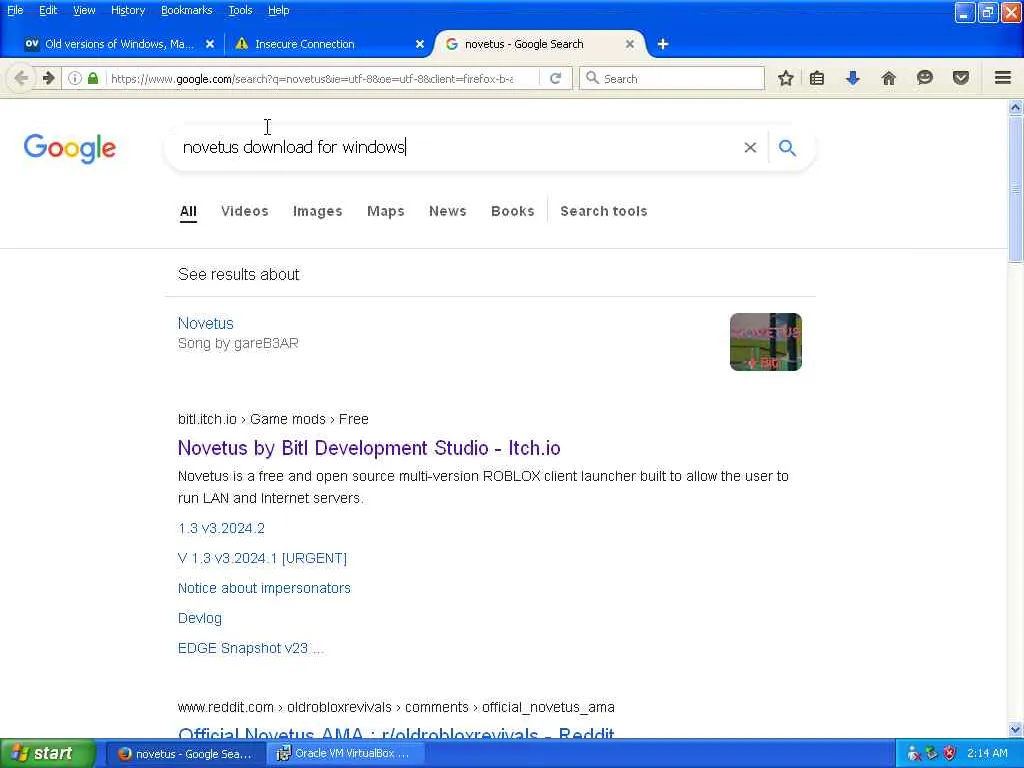Viewport: 1024px width, 768px height.
Task: Close the 'Old versions of Windows' tab
Action: coord(210,44)
